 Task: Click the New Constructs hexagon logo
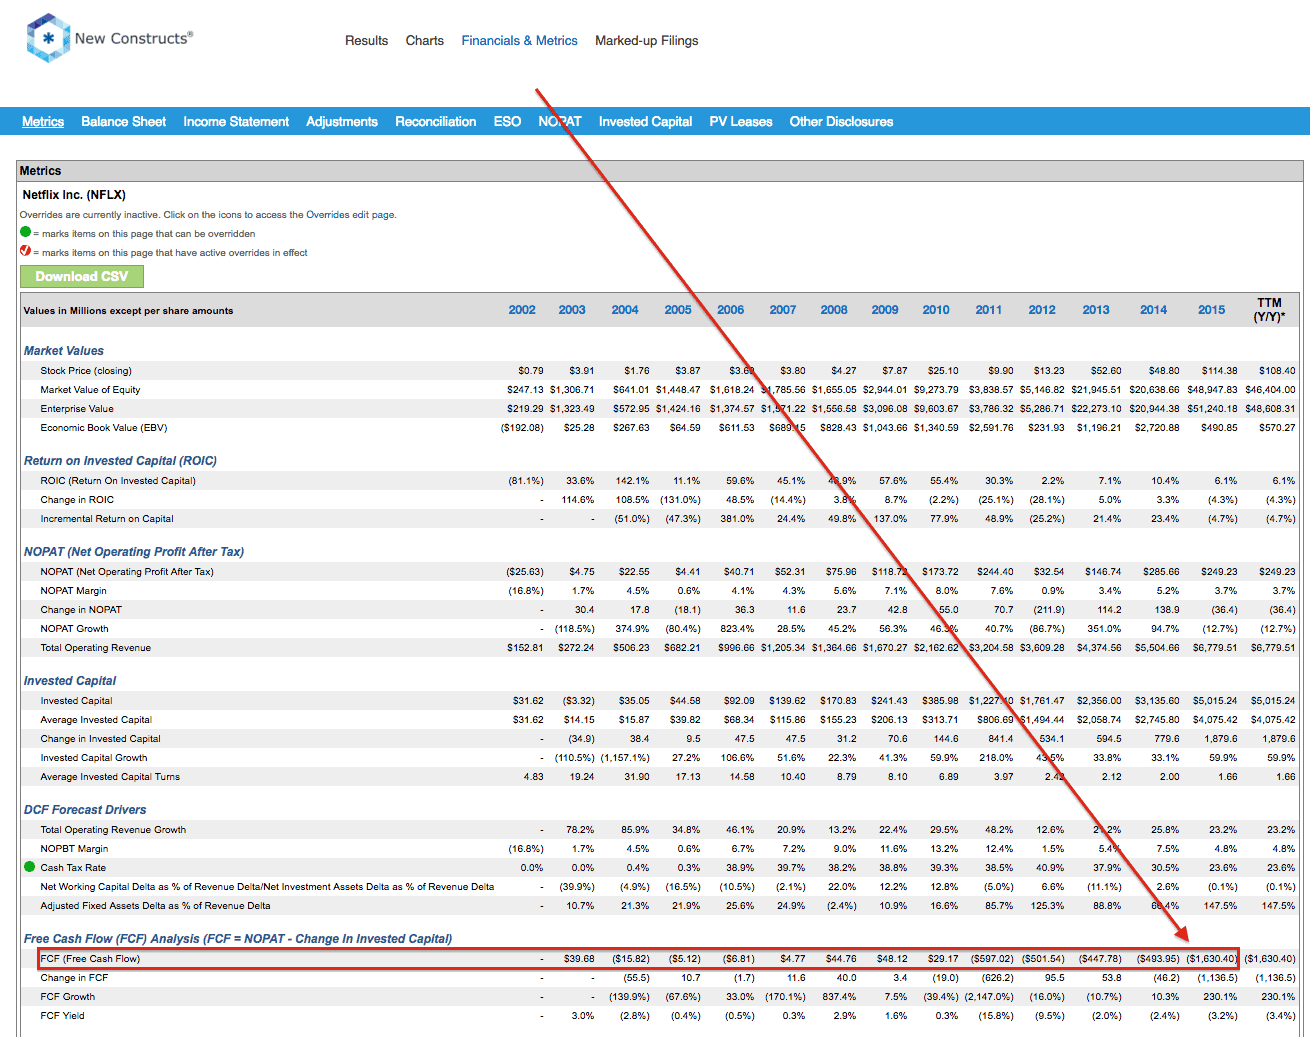48,38
